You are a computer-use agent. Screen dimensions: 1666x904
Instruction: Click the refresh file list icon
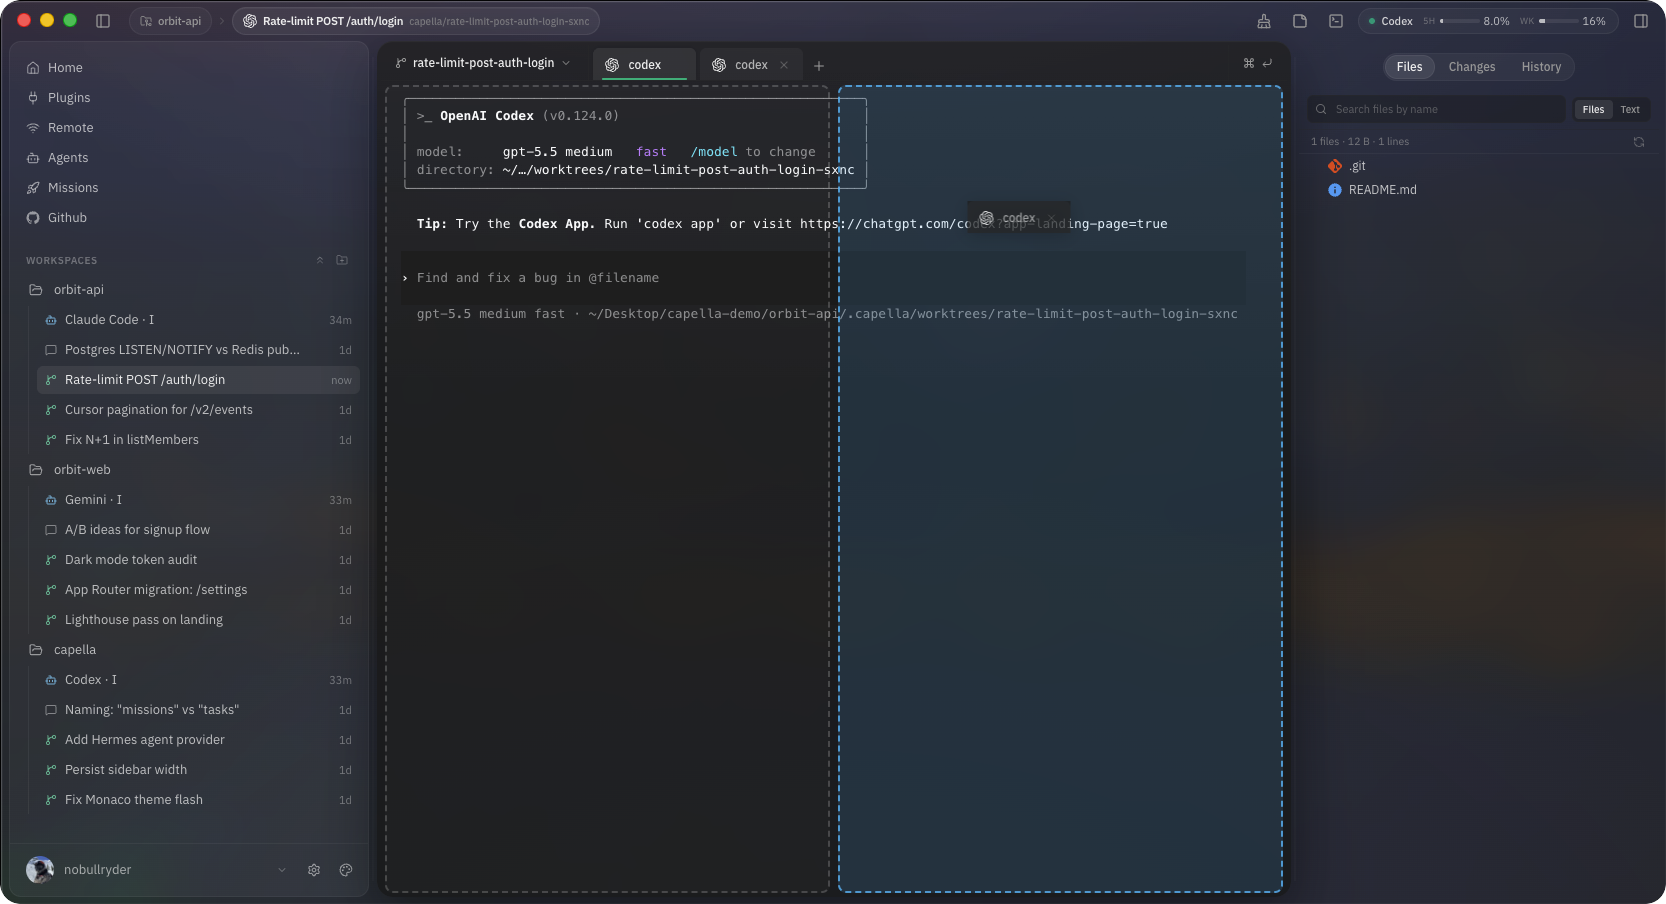1639,142
